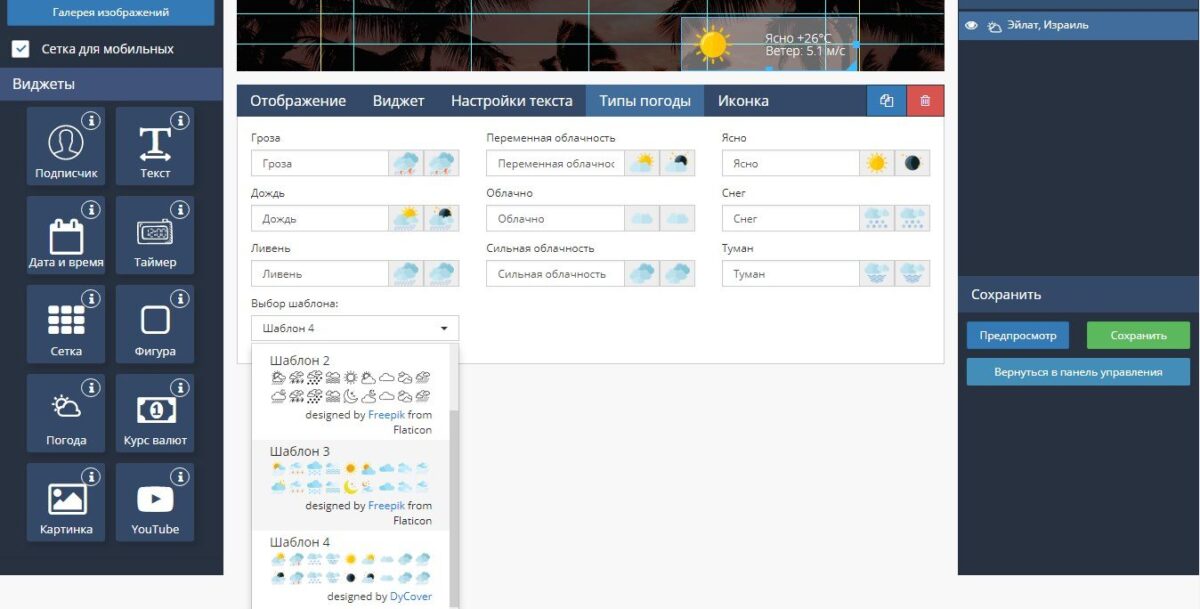This screenshot has width=1200, height=609.
Task: Hide the Эйлат, Израиль layer via eye icon
Action: 971,26
